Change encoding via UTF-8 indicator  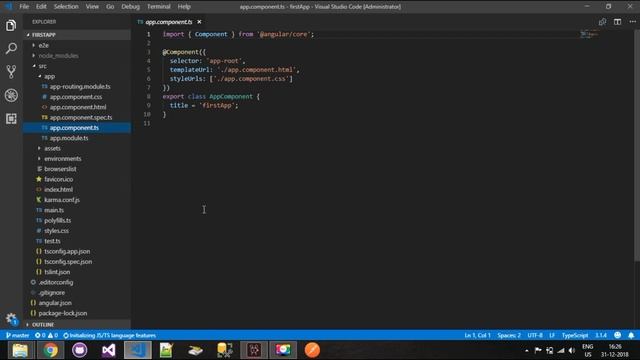[535, 335]
